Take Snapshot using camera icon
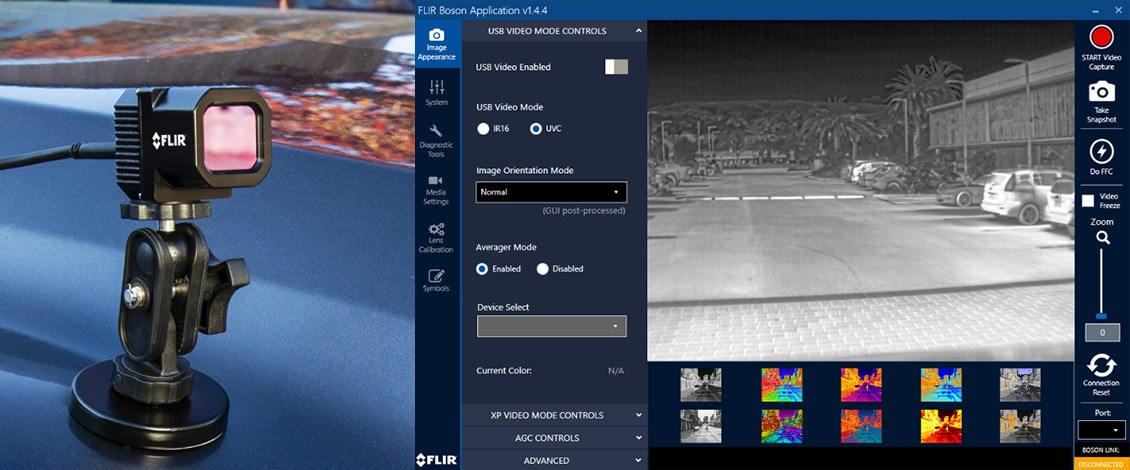The height and width of the screenshot is (470, 1130). pos(1101,92)
